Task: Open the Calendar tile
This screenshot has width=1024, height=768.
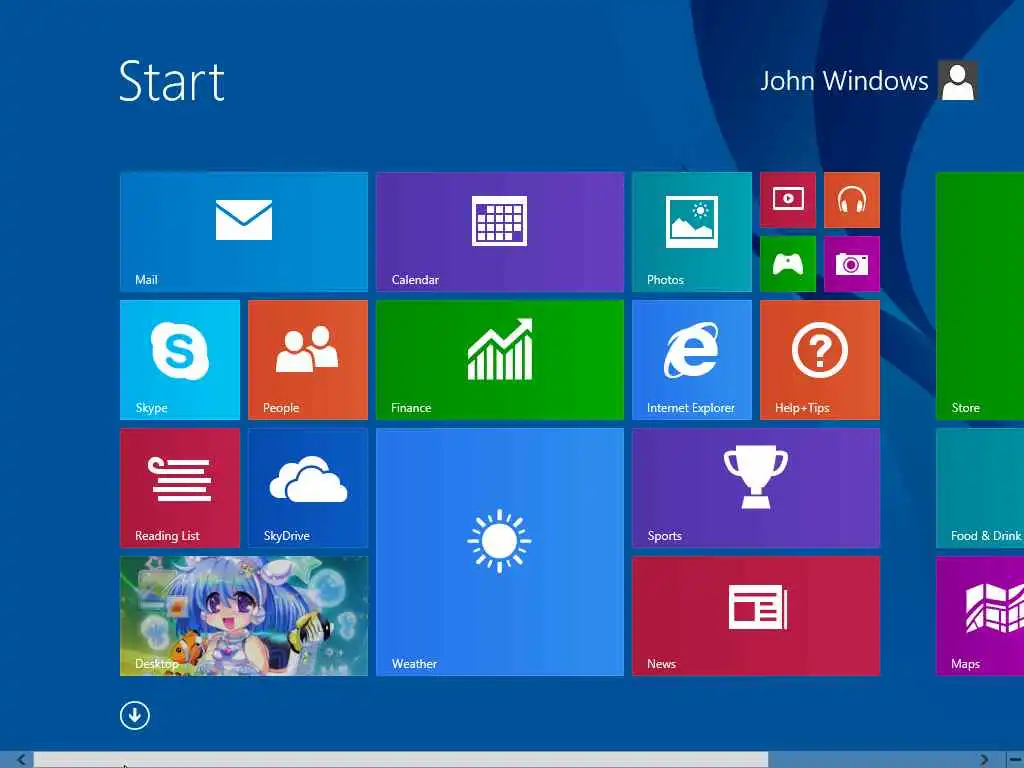Action: 500,232
